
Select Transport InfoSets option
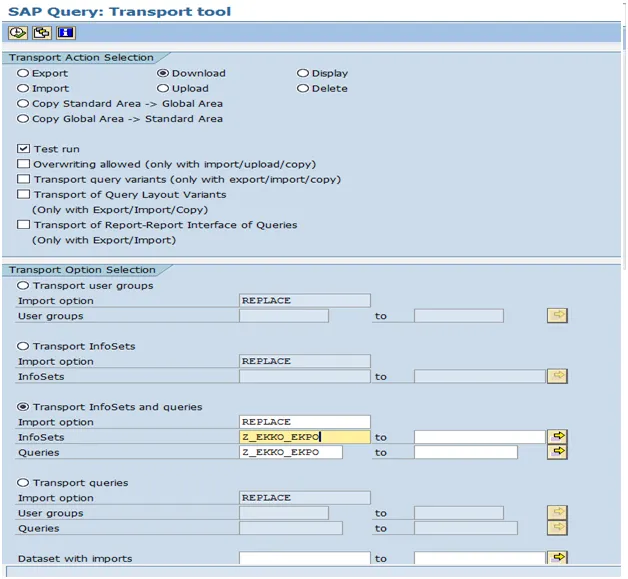coord(23,346)
